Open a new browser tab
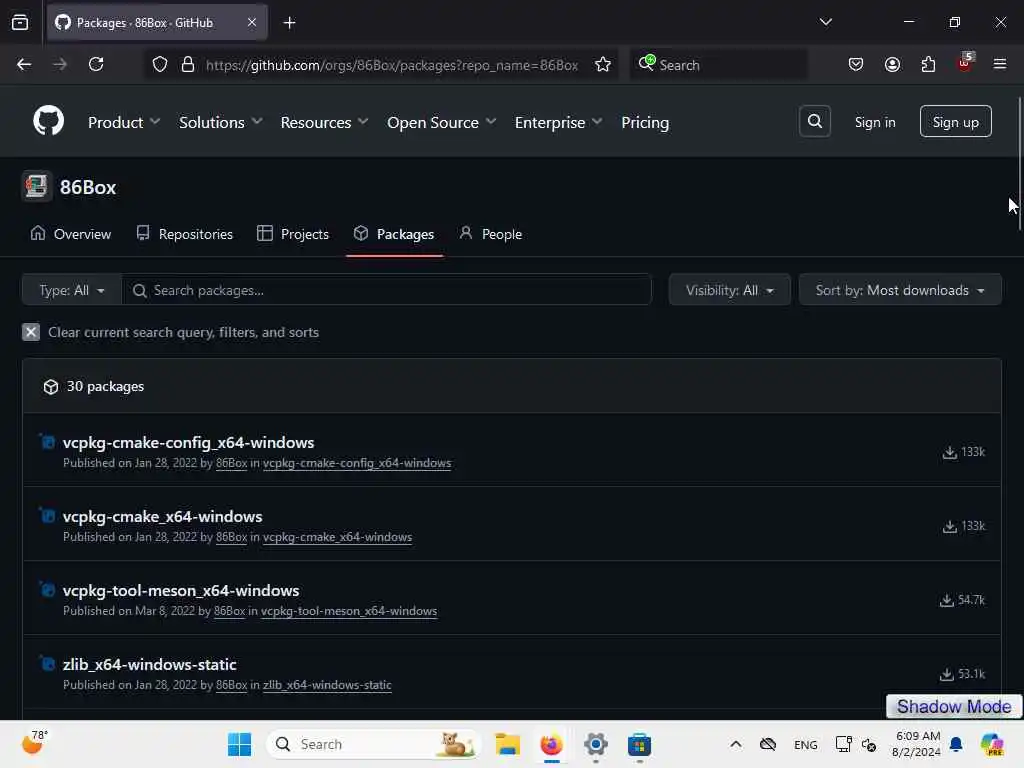The width and height of the screenshot is (1024, 768). click(289, 23)
